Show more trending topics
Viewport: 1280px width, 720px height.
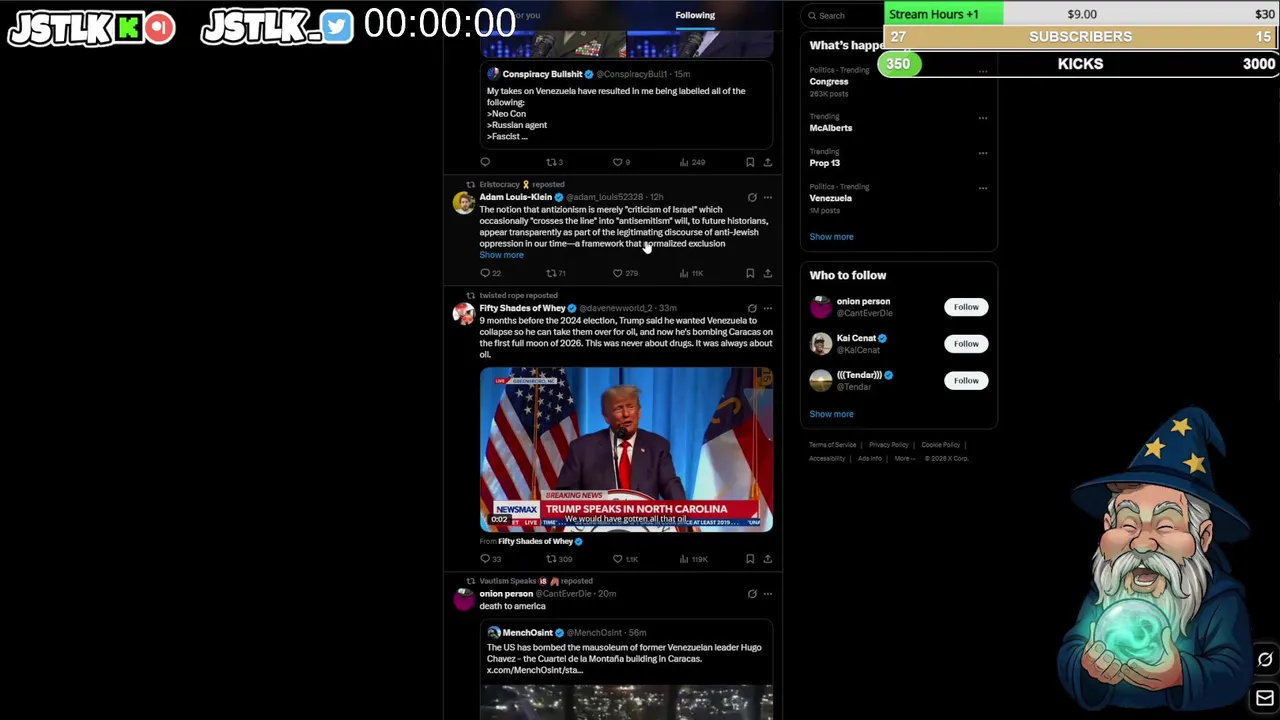831,237
